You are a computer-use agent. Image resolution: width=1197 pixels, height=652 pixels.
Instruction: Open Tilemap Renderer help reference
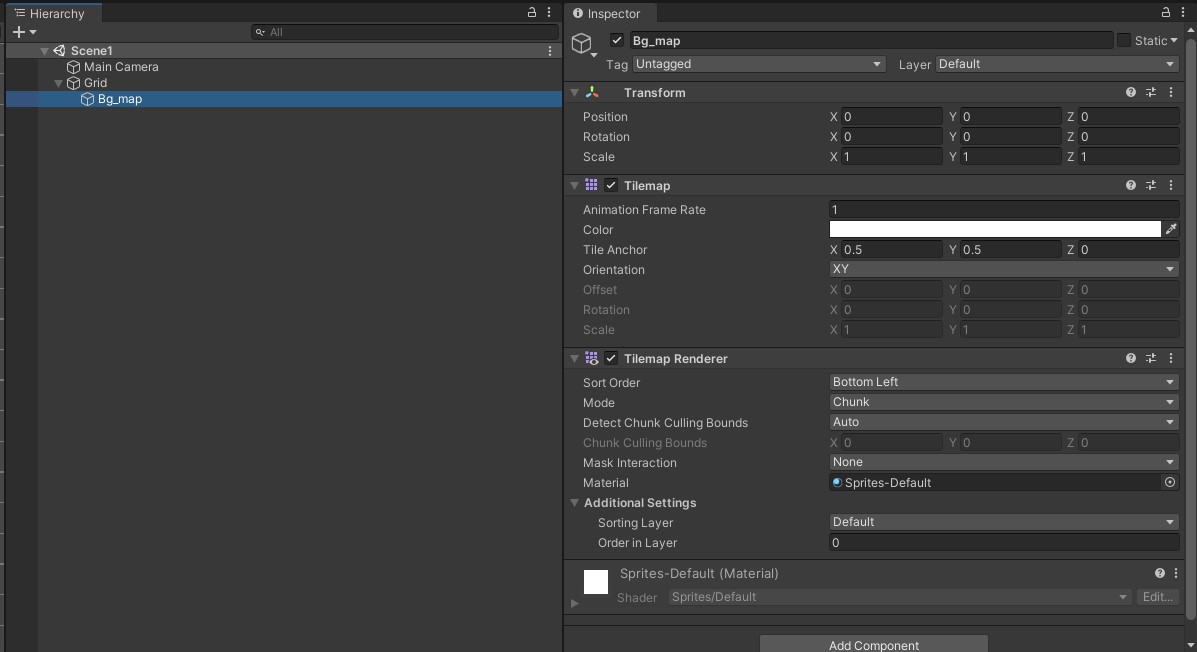click(1131, 358)
